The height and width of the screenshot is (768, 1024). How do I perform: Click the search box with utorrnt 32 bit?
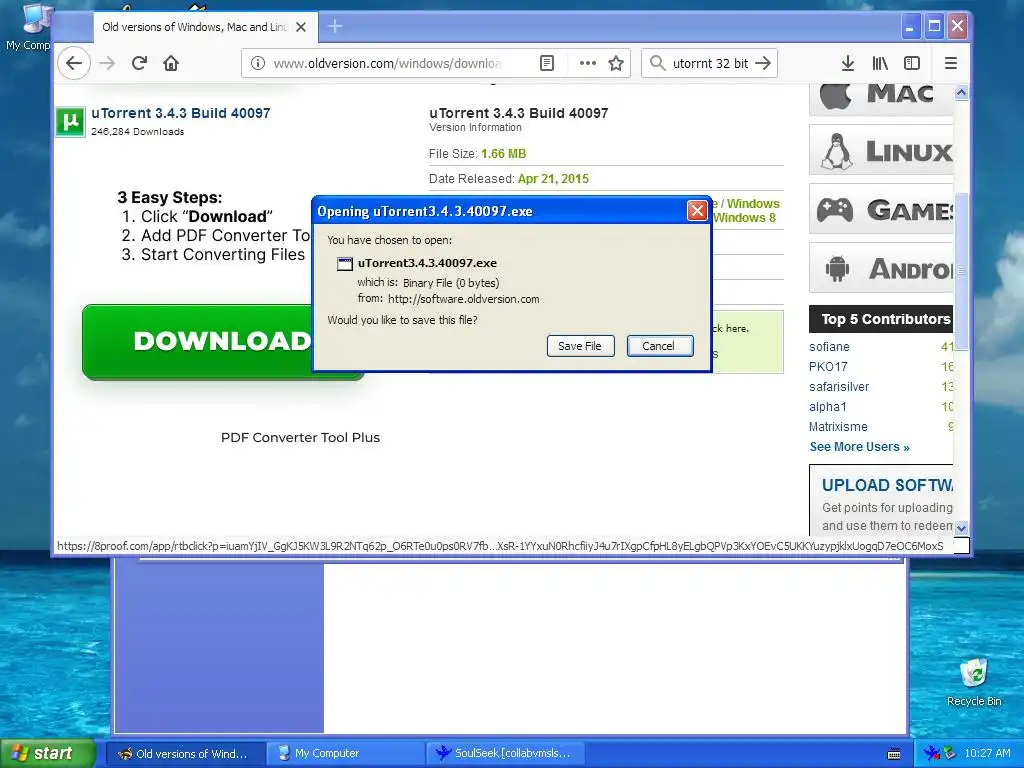tap(710, 63)
